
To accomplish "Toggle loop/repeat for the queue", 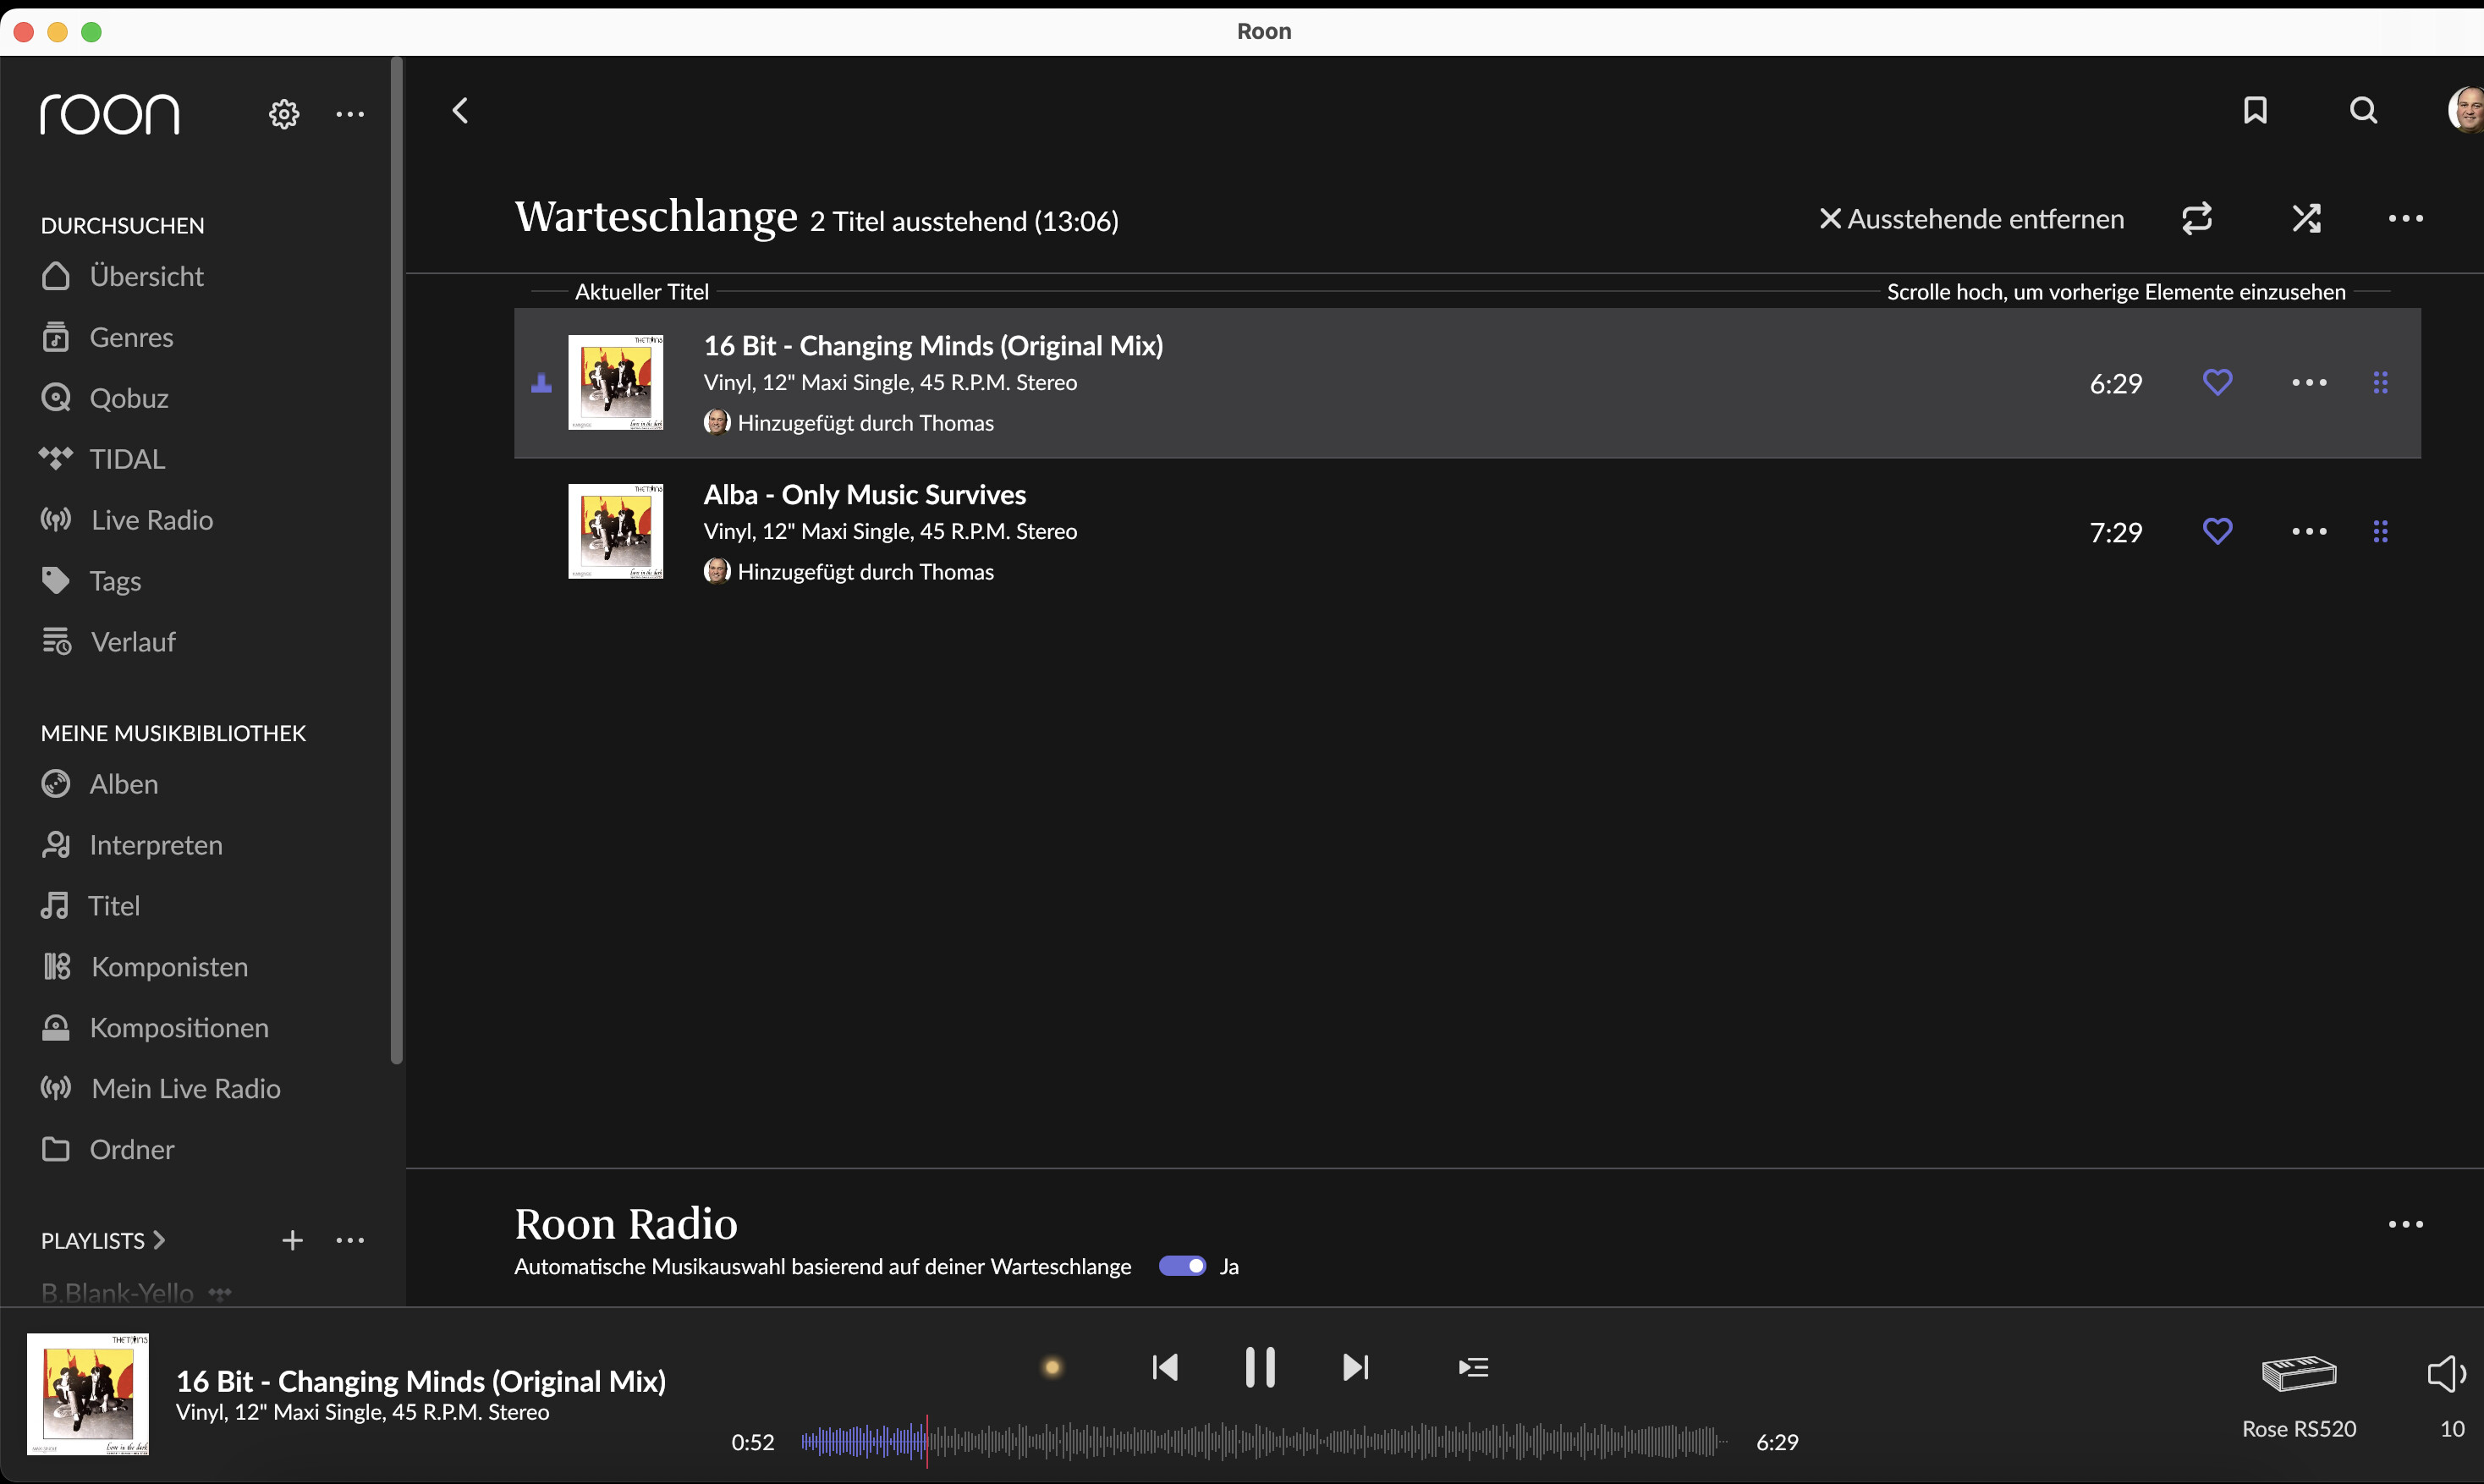I will [x=2197, y=218].
